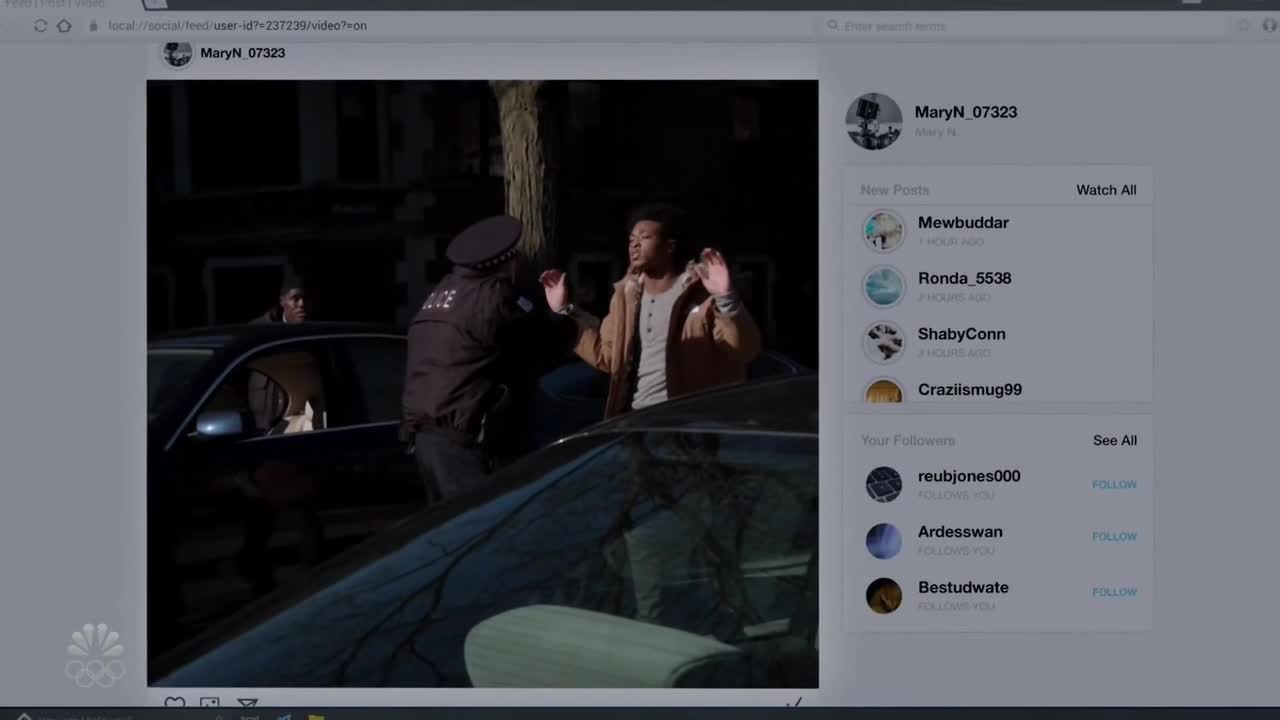Click 'See All' in Your Followers
The width and height of the screenshot is (1280, 720).
click(x=1114, y=440)
